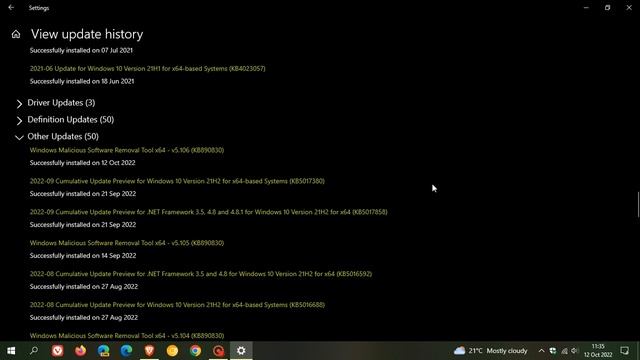Open the weather widget showing 21°C Mostly cloudy
Screen dimensions: 640x360
[x=491, y=351]
